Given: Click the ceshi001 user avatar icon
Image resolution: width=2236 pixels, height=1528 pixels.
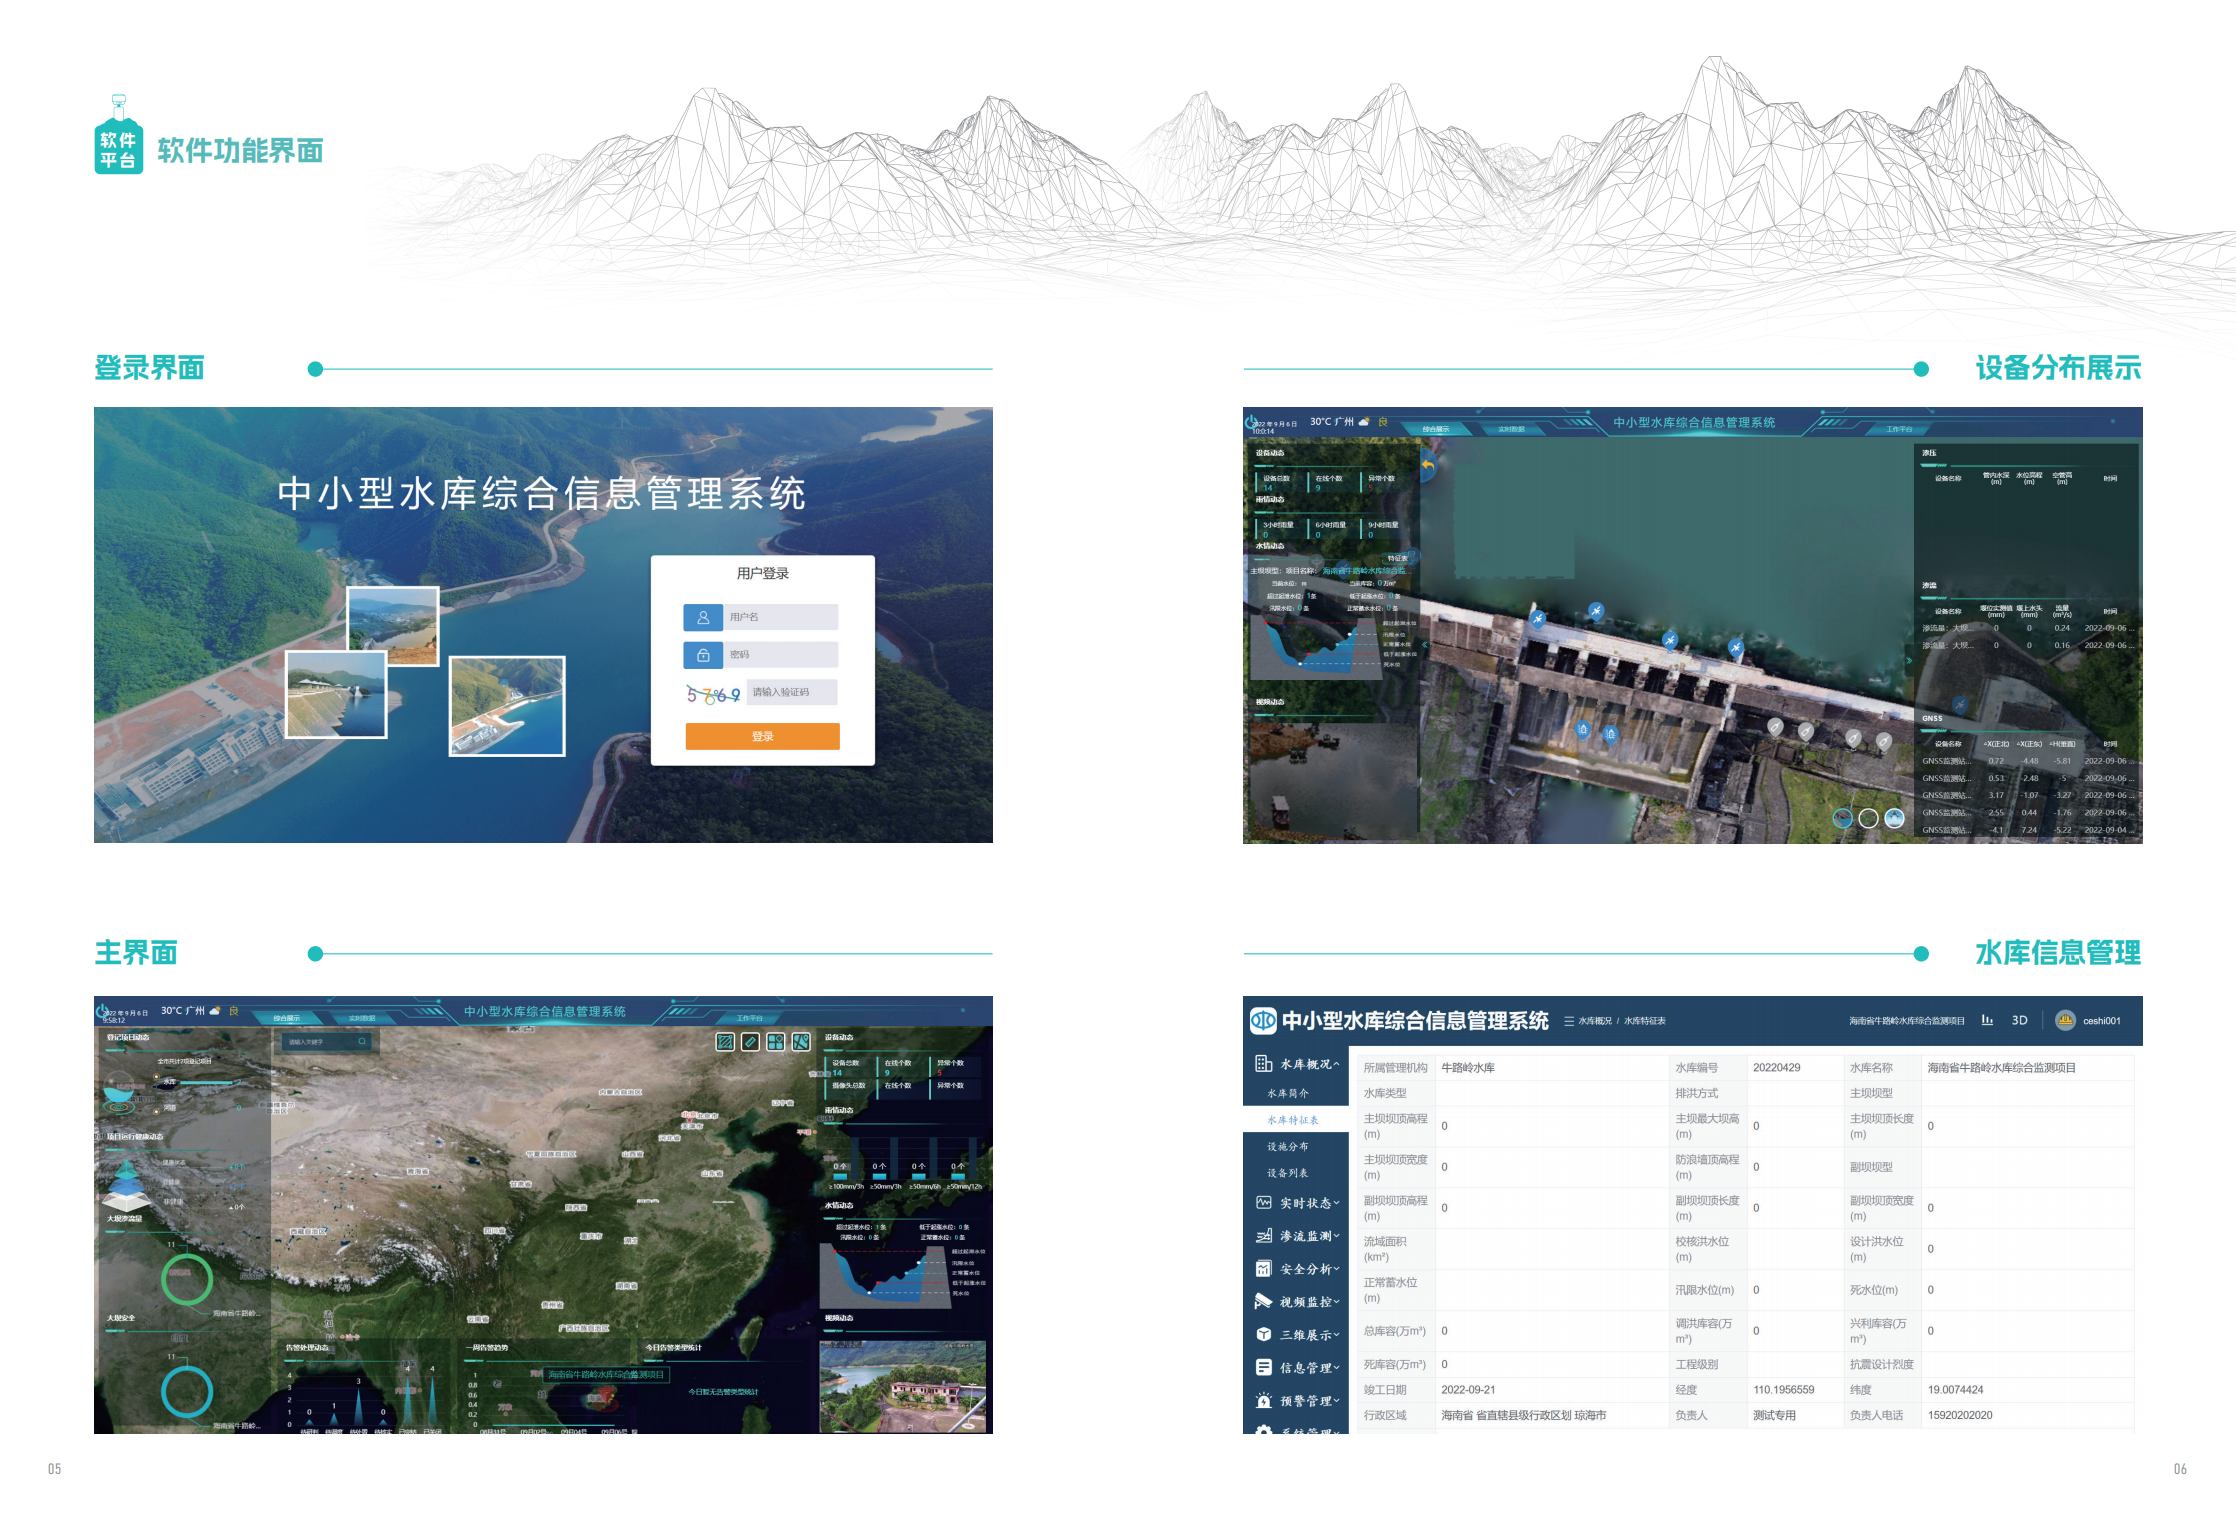Looking at the screenshot, I should point(2064,1020).
